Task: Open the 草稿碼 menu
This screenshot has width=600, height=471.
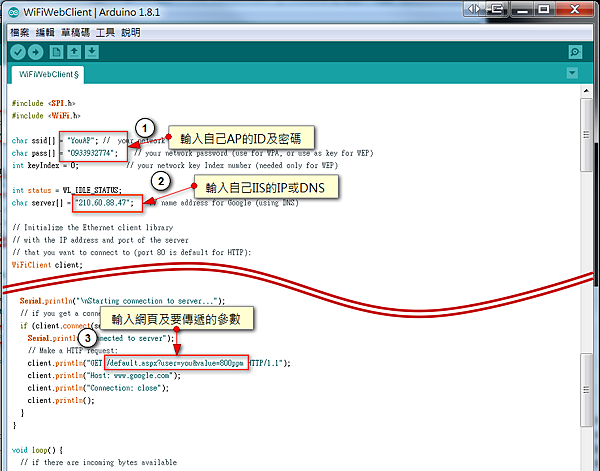Action: pos(75,33)
